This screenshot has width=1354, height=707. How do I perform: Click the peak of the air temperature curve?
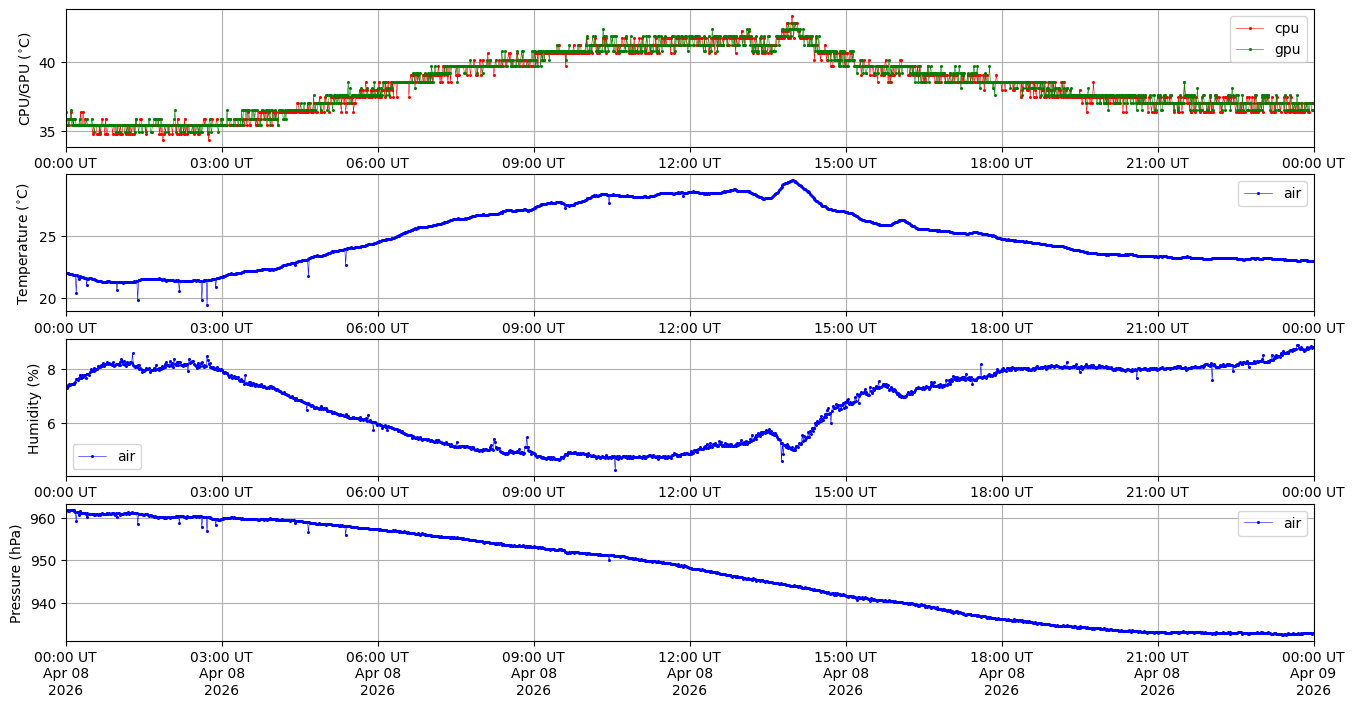[x=792, y=181]
